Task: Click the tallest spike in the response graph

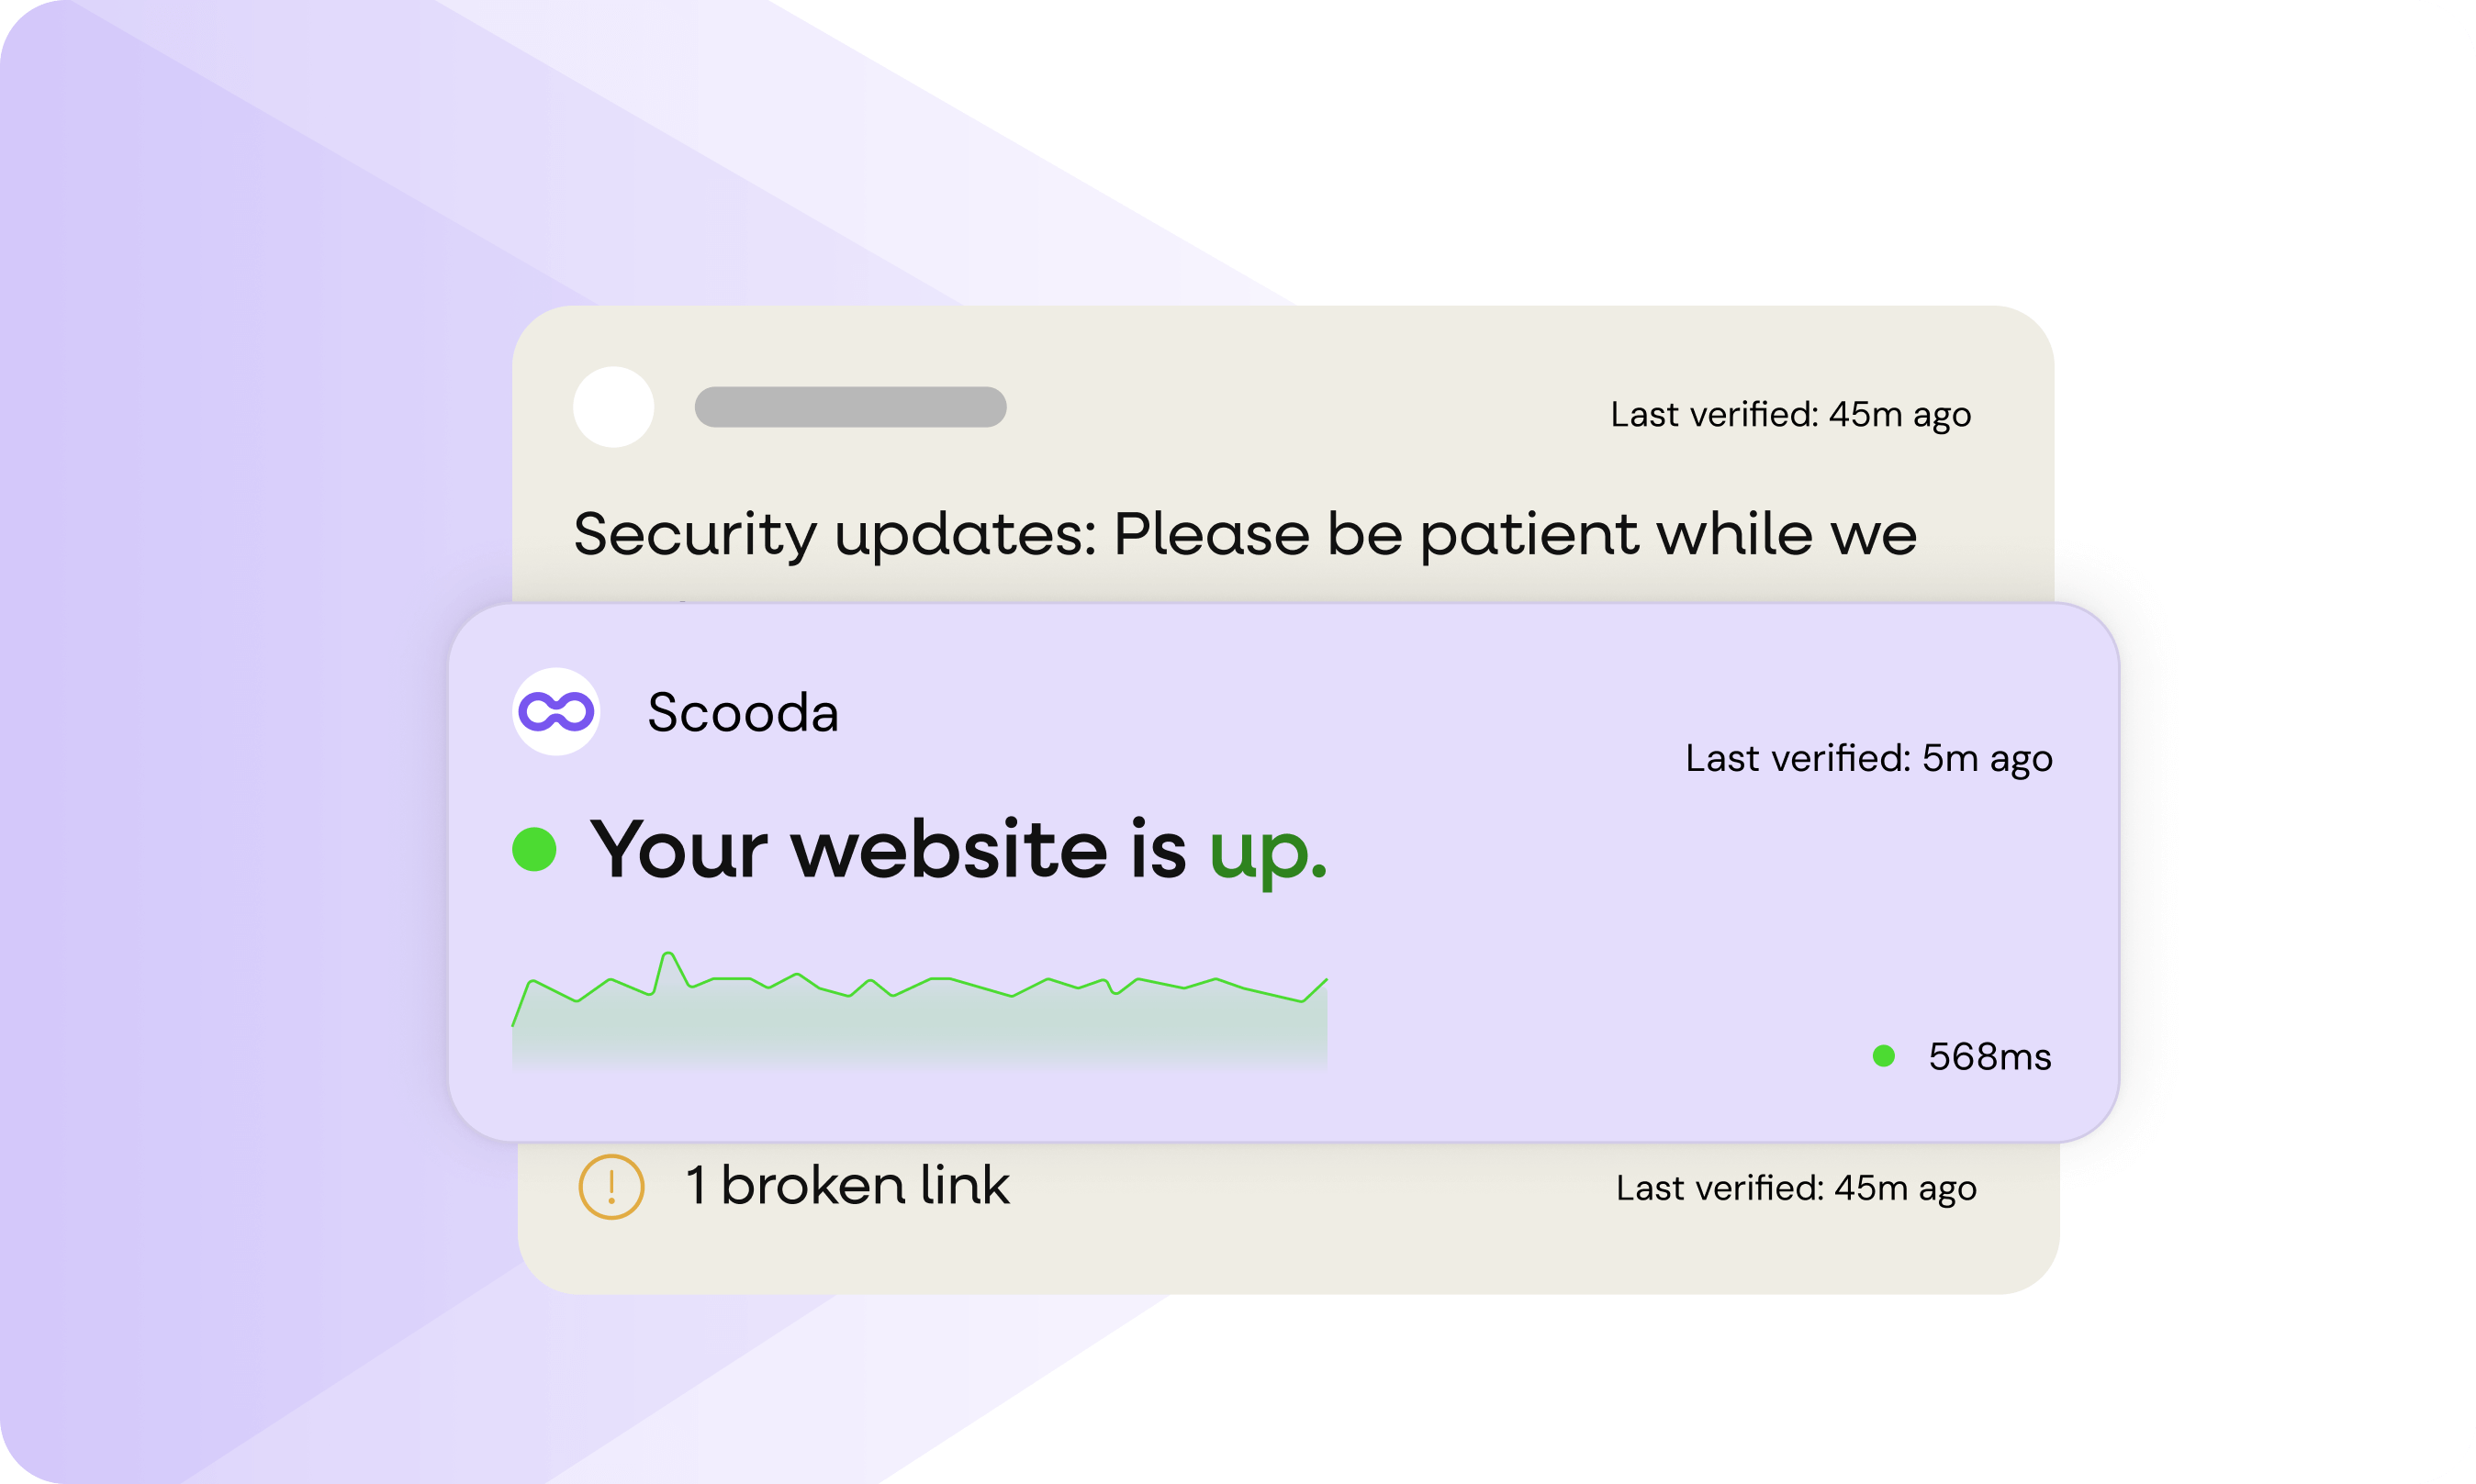Action: (x=668, y=955)
